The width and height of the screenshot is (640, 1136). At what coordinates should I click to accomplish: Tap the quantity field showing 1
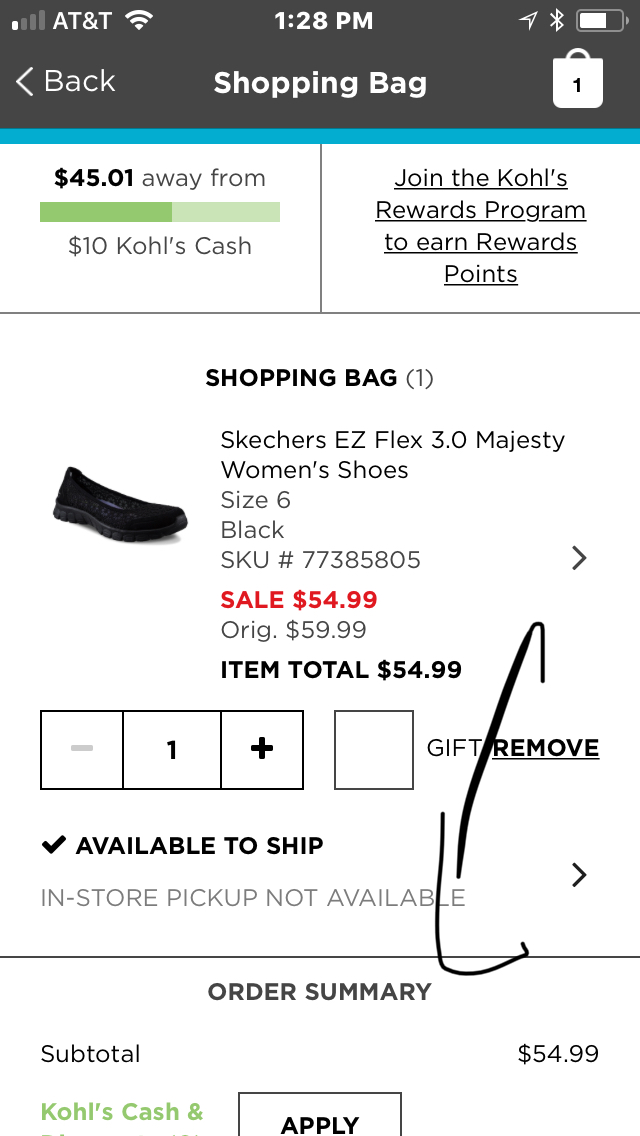click(x=172, y=749)
